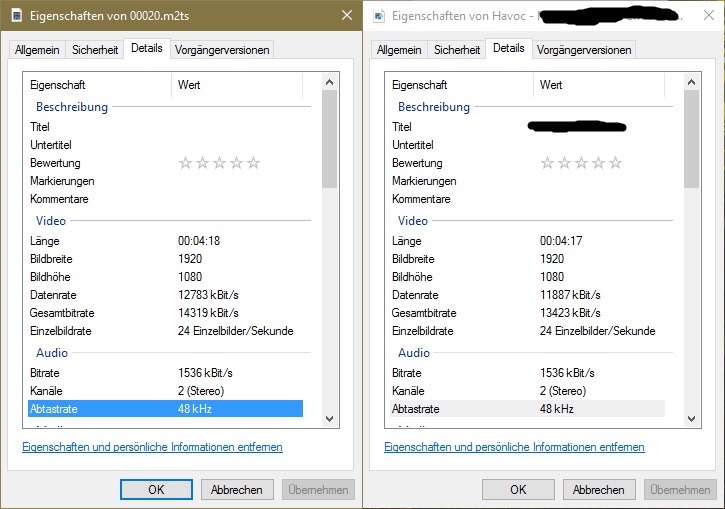The width and height of the screenshot is (725, 509).
Task: Click remove properties link in 00020.m2ts window
Action: point(152,447)
